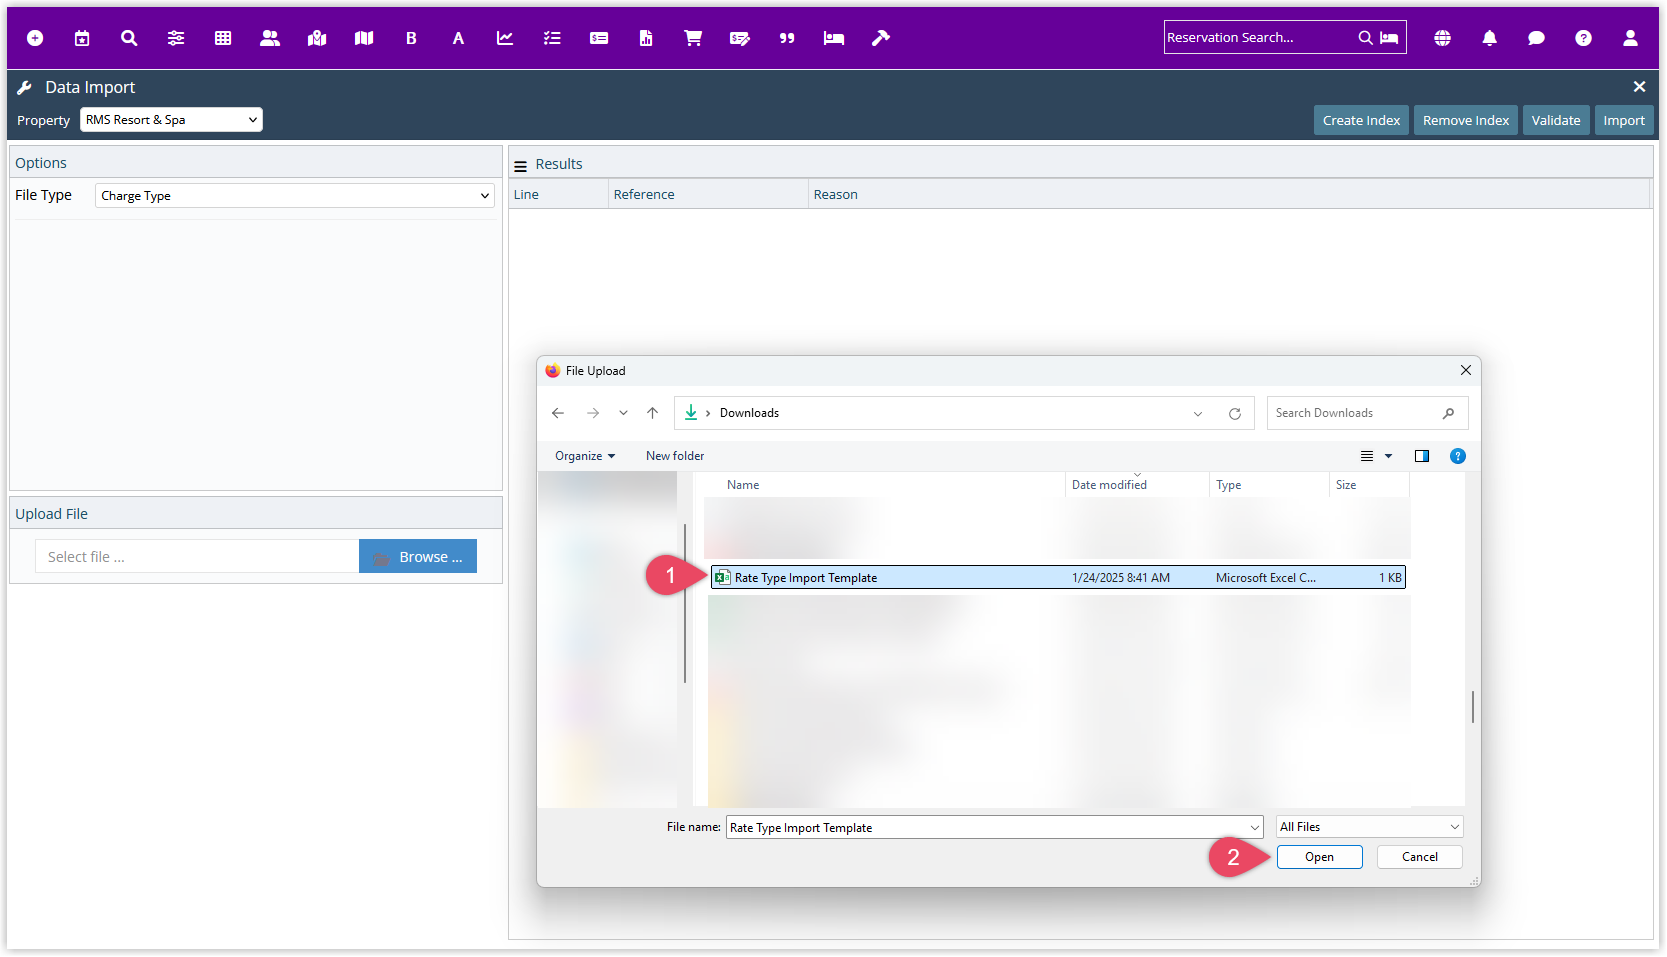This screenshot has height=957, width=1667.
Task: Open the checklist tasks icon in toolbar
Action: pos(552,38)
